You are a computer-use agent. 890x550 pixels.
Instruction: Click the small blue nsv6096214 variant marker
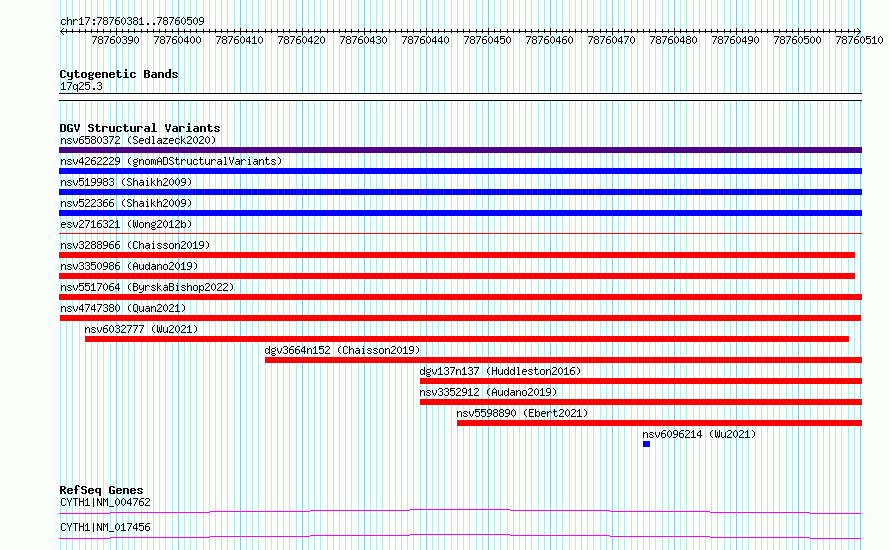646,444
